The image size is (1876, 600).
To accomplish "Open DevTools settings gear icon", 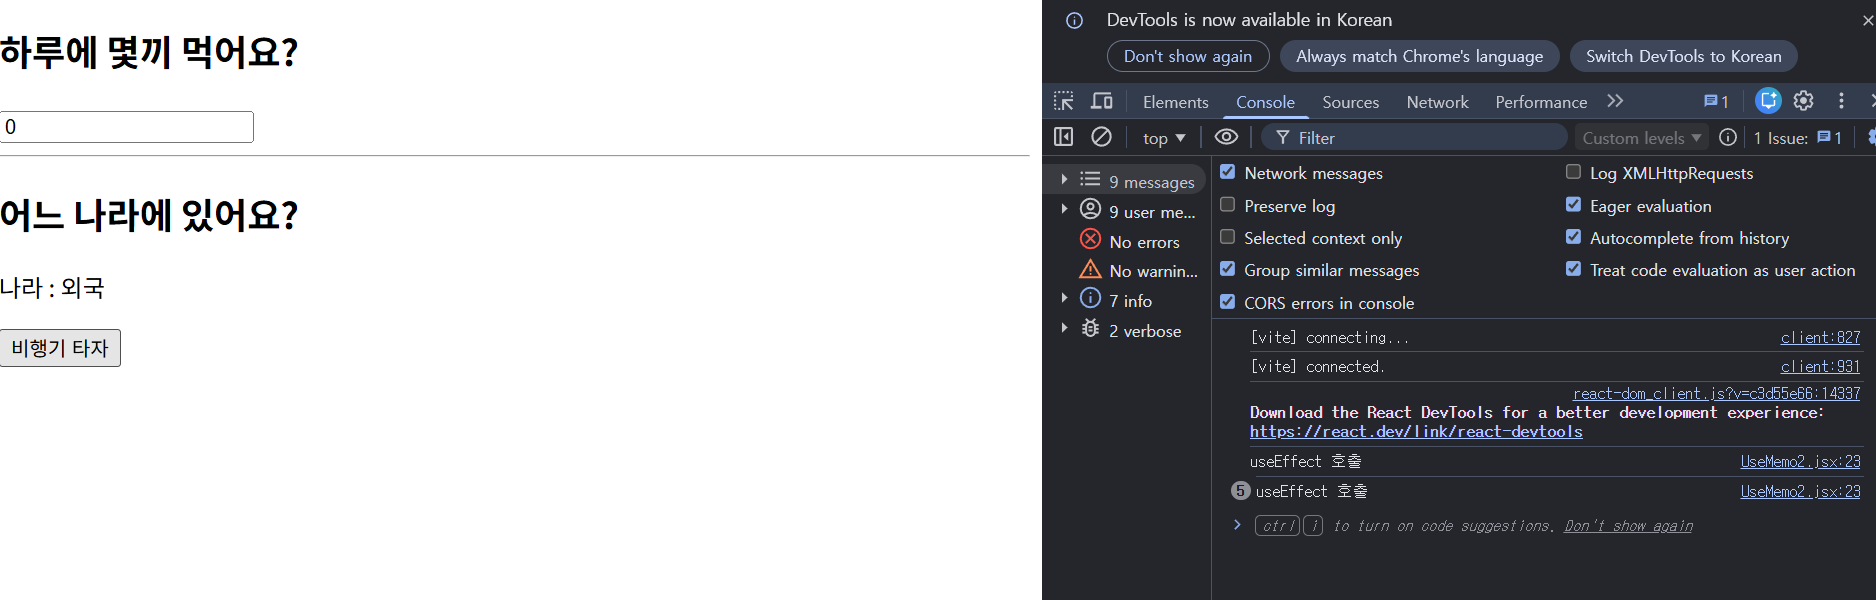I will coord(1803,101).
